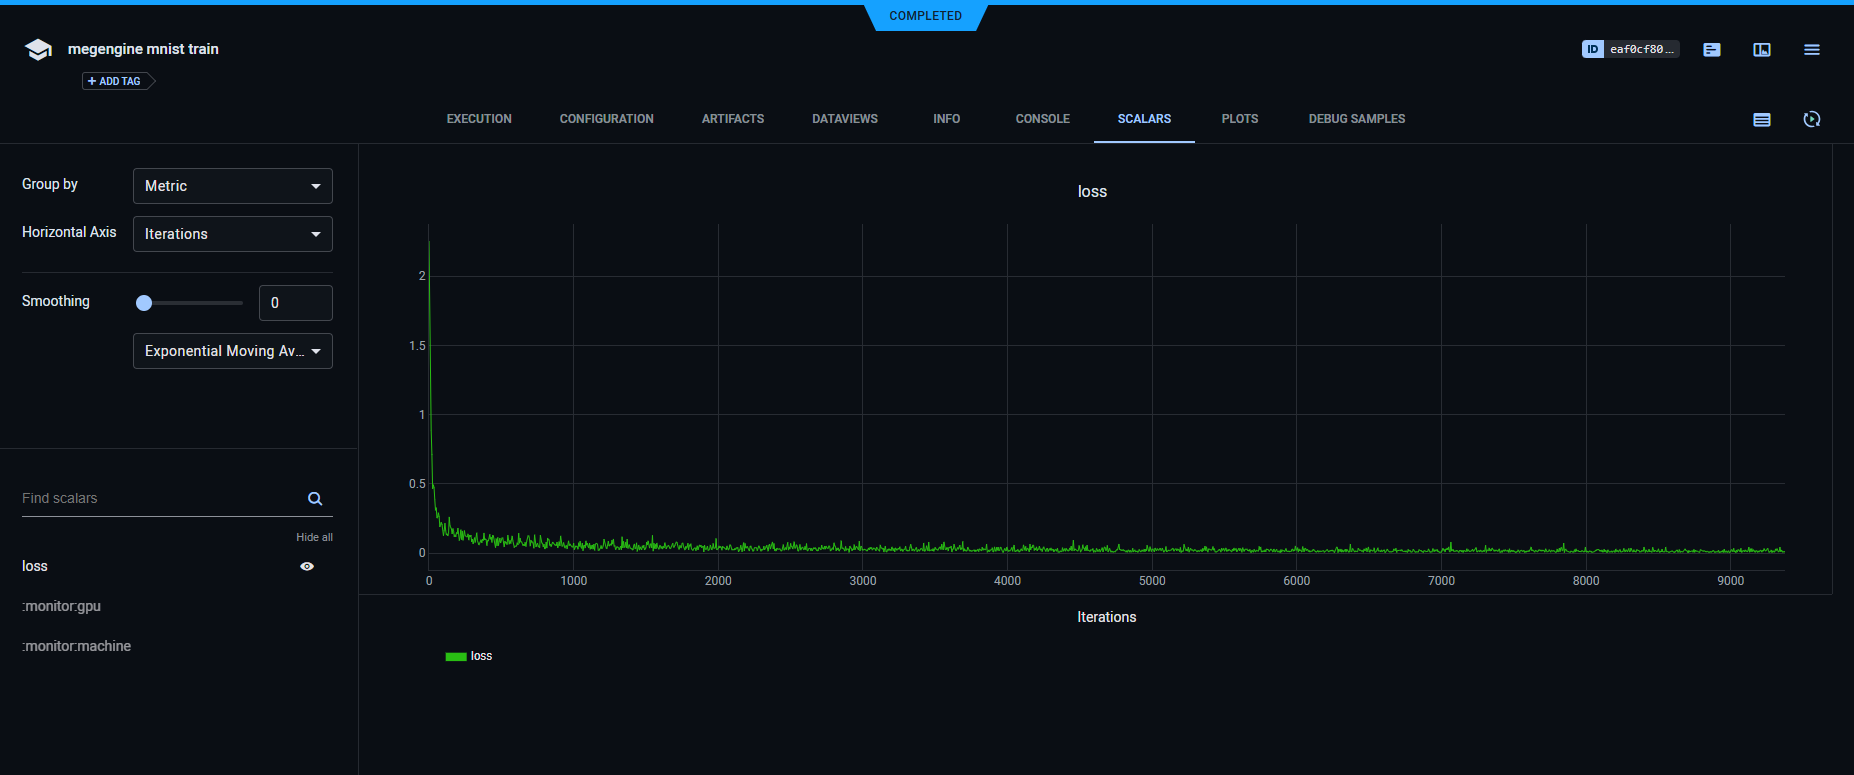Viewport: 1854px width, 775px height.
Task: Select the :monitor:gpu scalar entry
Action: pos(62,606)
